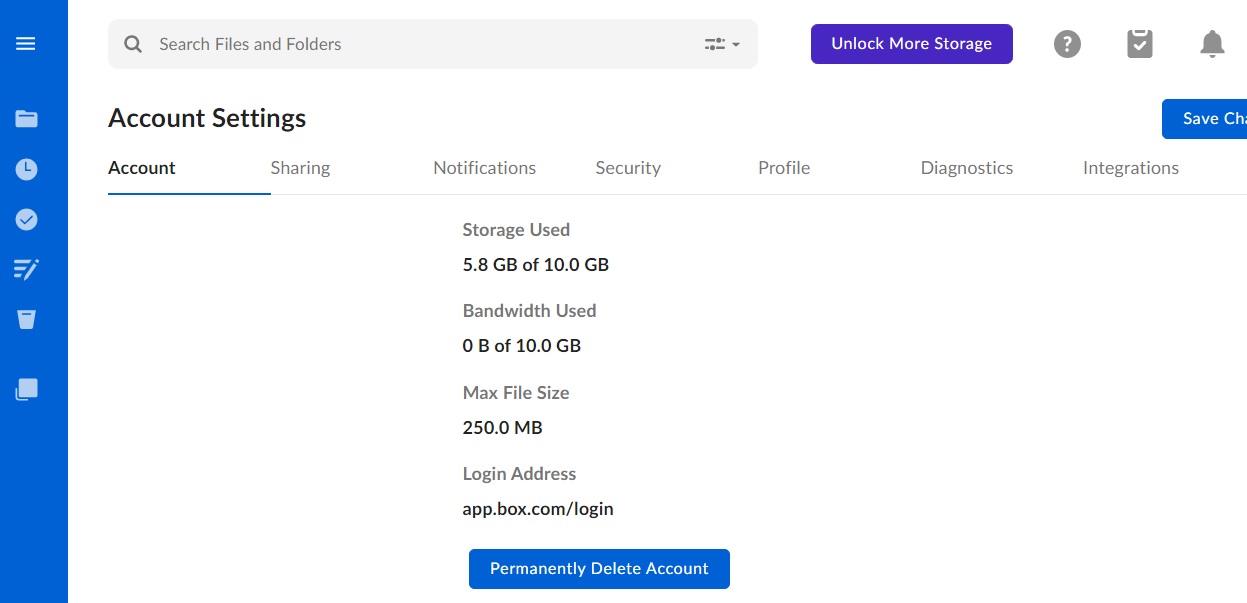Open Collections stacked squares icon
The image size is (1247, 603).
[27, 389]
